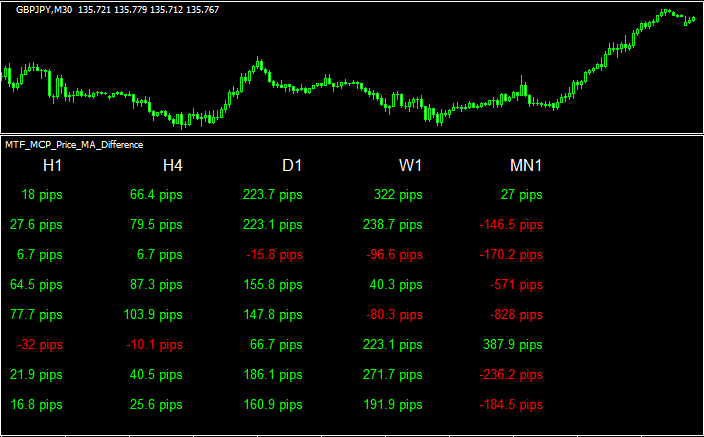704x437 pixels.
Task: Select the MN1 column header
Action: click(x=526, y=165)
